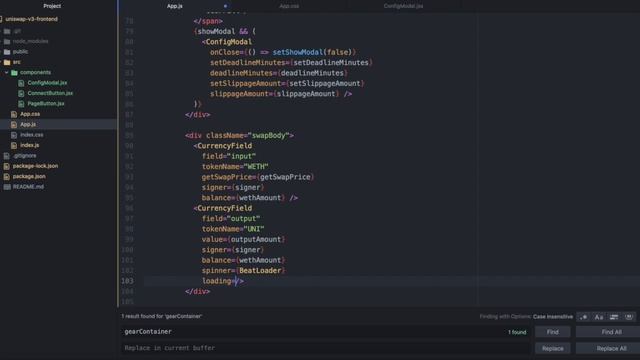Click 'setShowModal' in onClose line
Screen dimensions: 640x360
pyautogui.click(x=298, y=52)
